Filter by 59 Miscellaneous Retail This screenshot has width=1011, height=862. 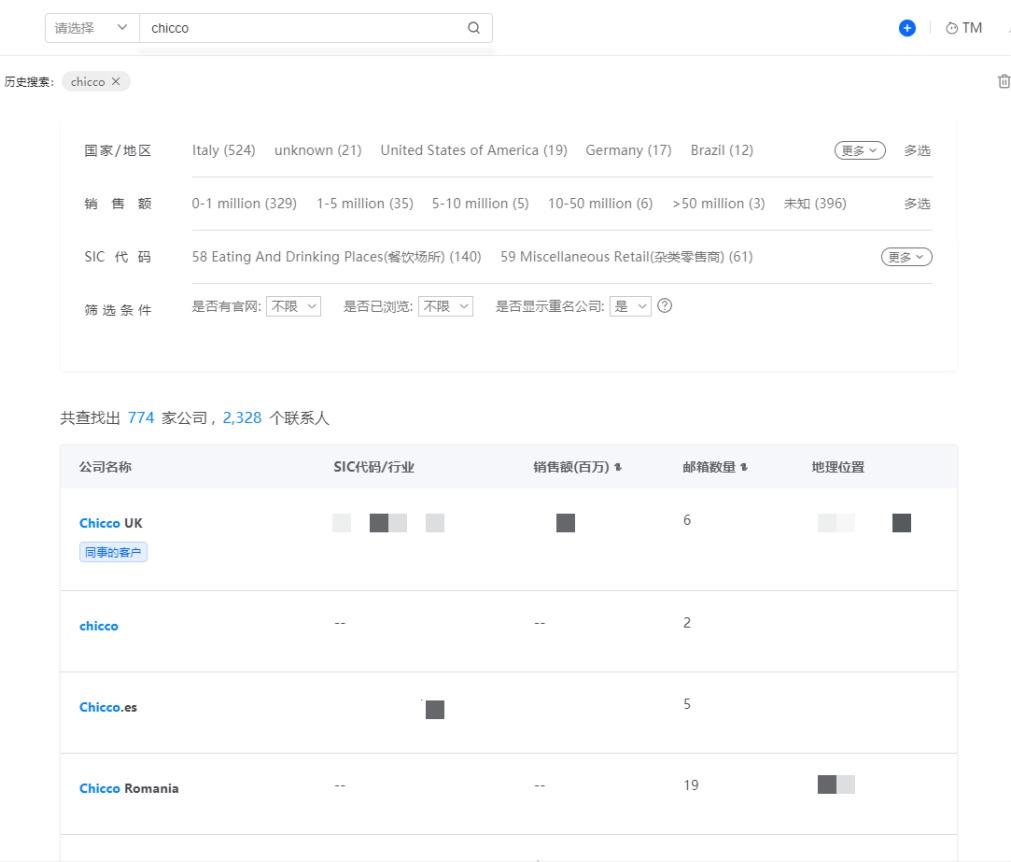click(x=626, y=257)
